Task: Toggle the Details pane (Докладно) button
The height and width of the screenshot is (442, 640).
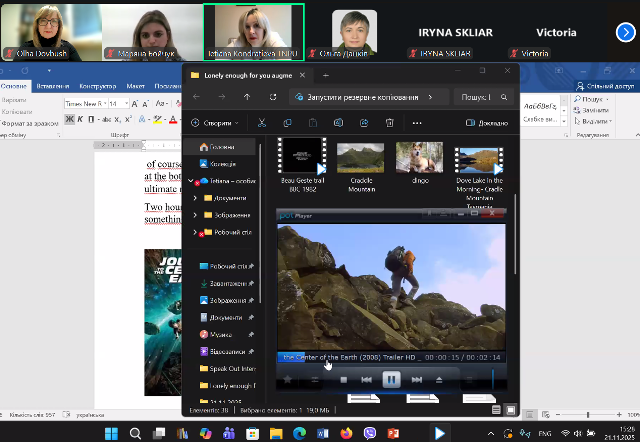Action: click(487, 123)
